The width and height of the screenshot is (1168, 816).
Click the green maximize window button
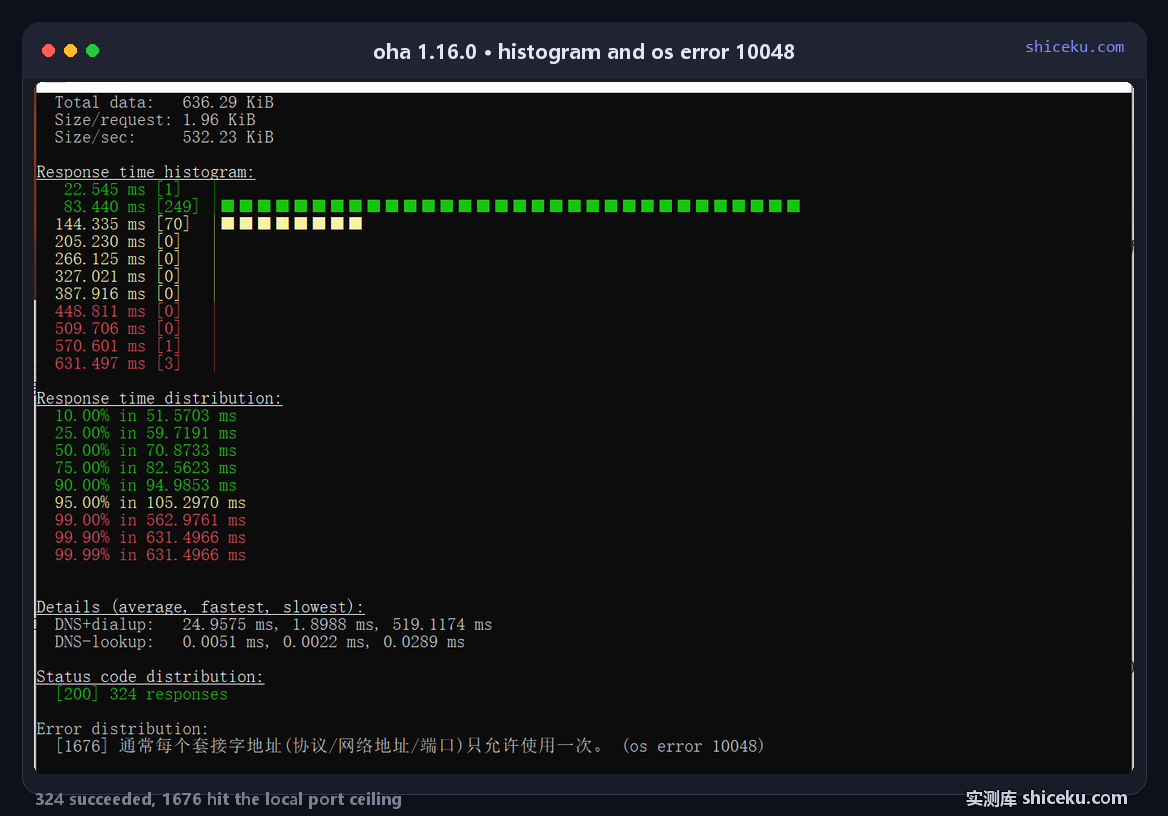coord(92,51)
